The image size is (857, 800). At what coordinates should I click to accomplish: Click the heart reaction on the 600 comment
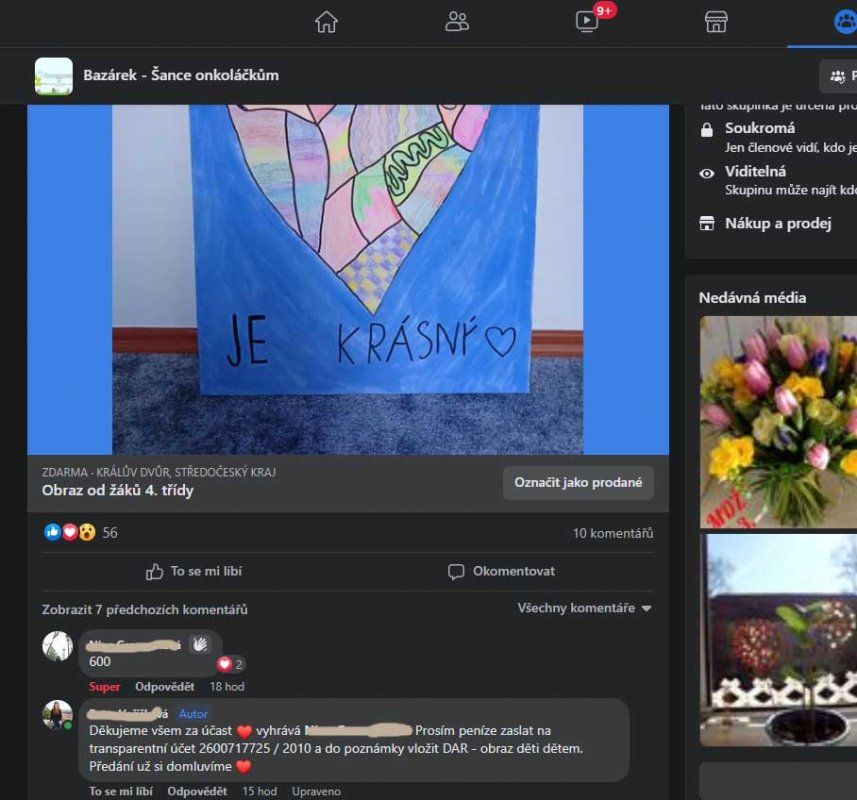pyautogui.click(x=225, y=664)
